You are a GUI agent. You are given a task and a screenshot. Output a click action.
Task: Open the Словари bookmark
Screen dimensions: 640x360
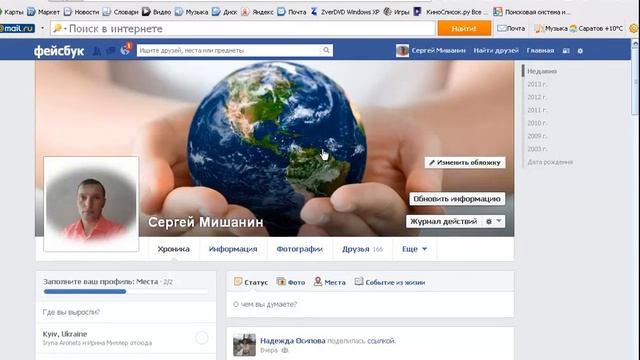click(x=121, y=12)
